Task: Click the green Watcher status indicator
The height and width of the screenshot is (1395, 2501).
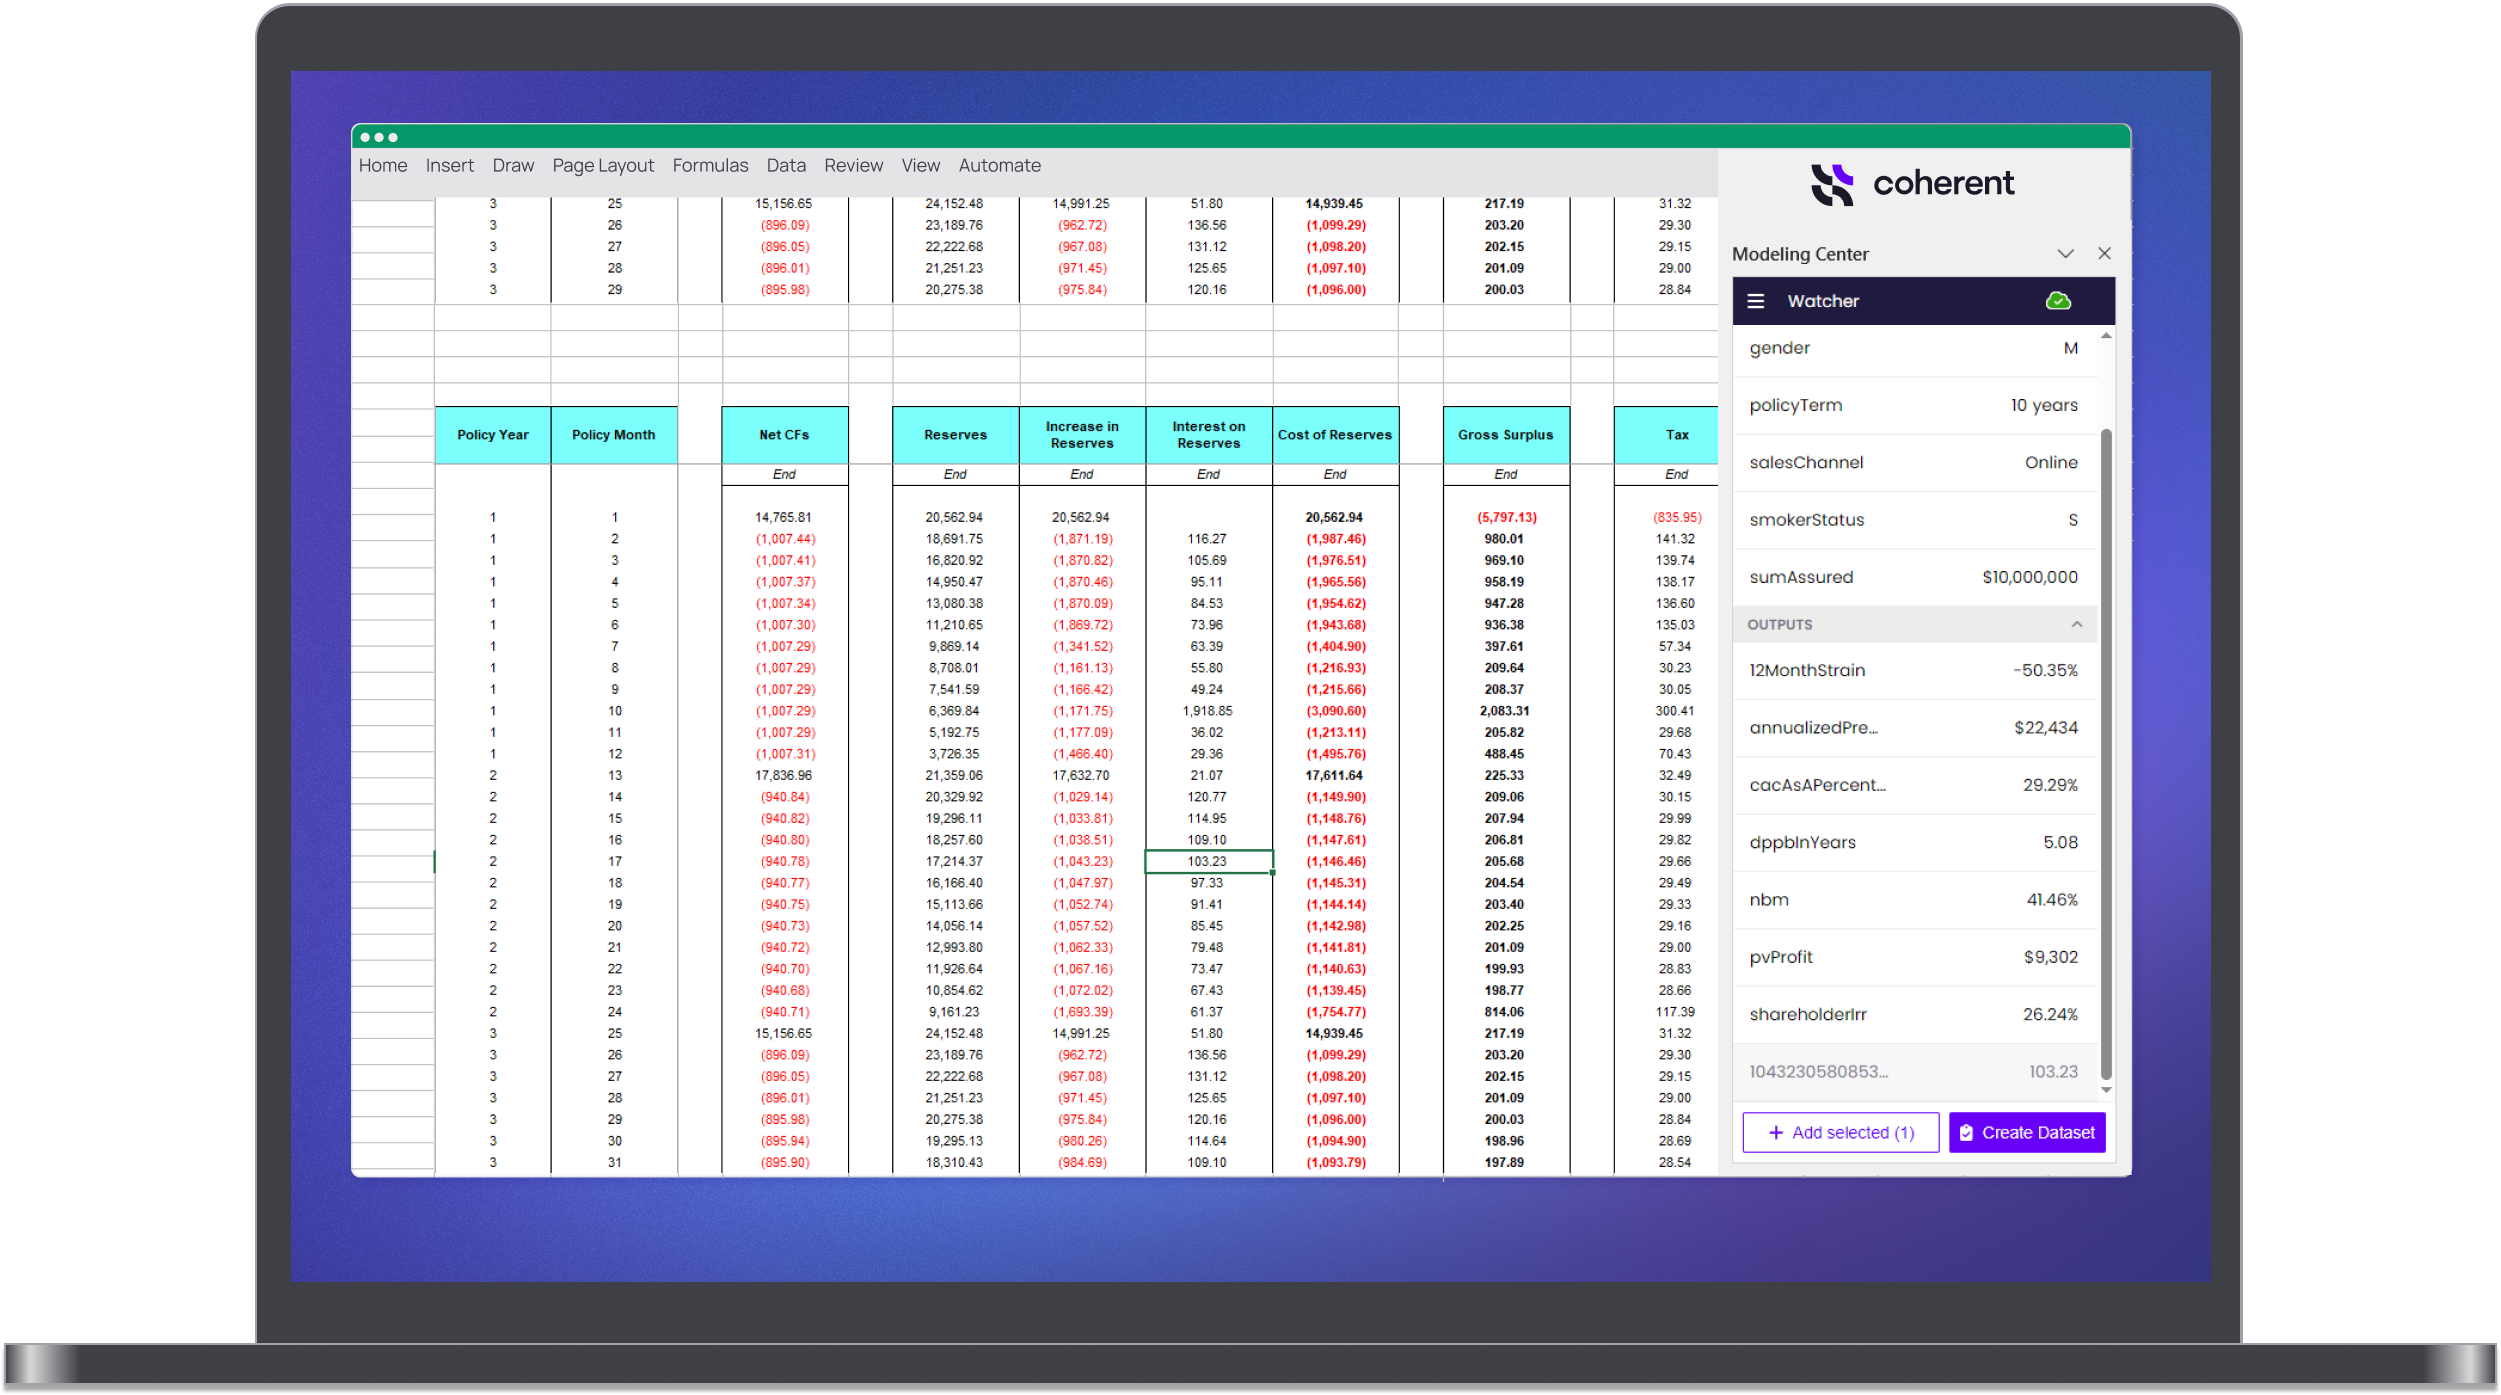Action: pos(2061,301)
